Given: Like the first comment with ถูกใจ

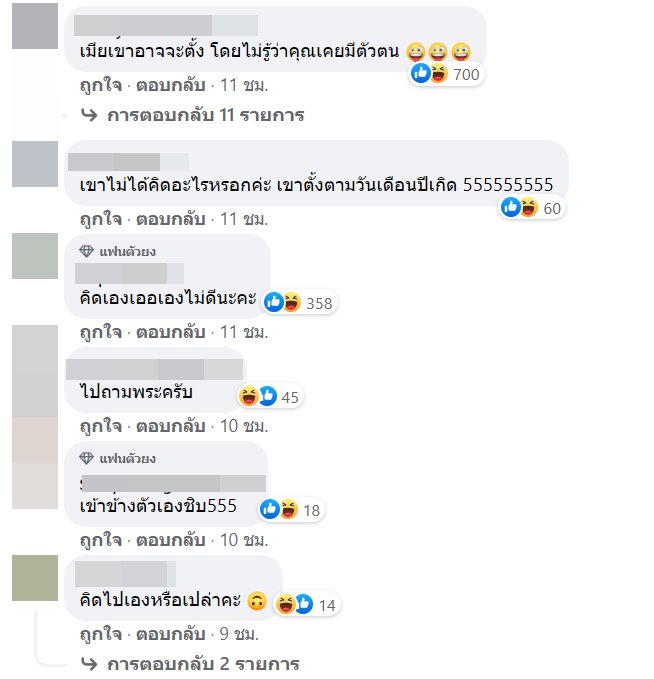Looking at the screenshot, I should 101,85.
